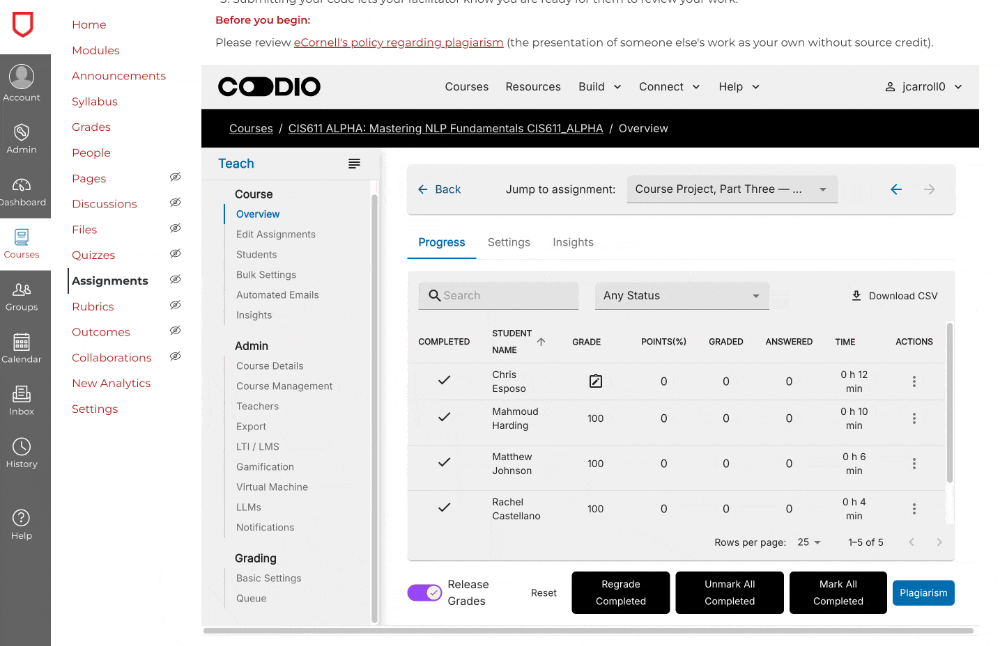Click the blue Plagiarism button
1000x646 pixels.
923,593
